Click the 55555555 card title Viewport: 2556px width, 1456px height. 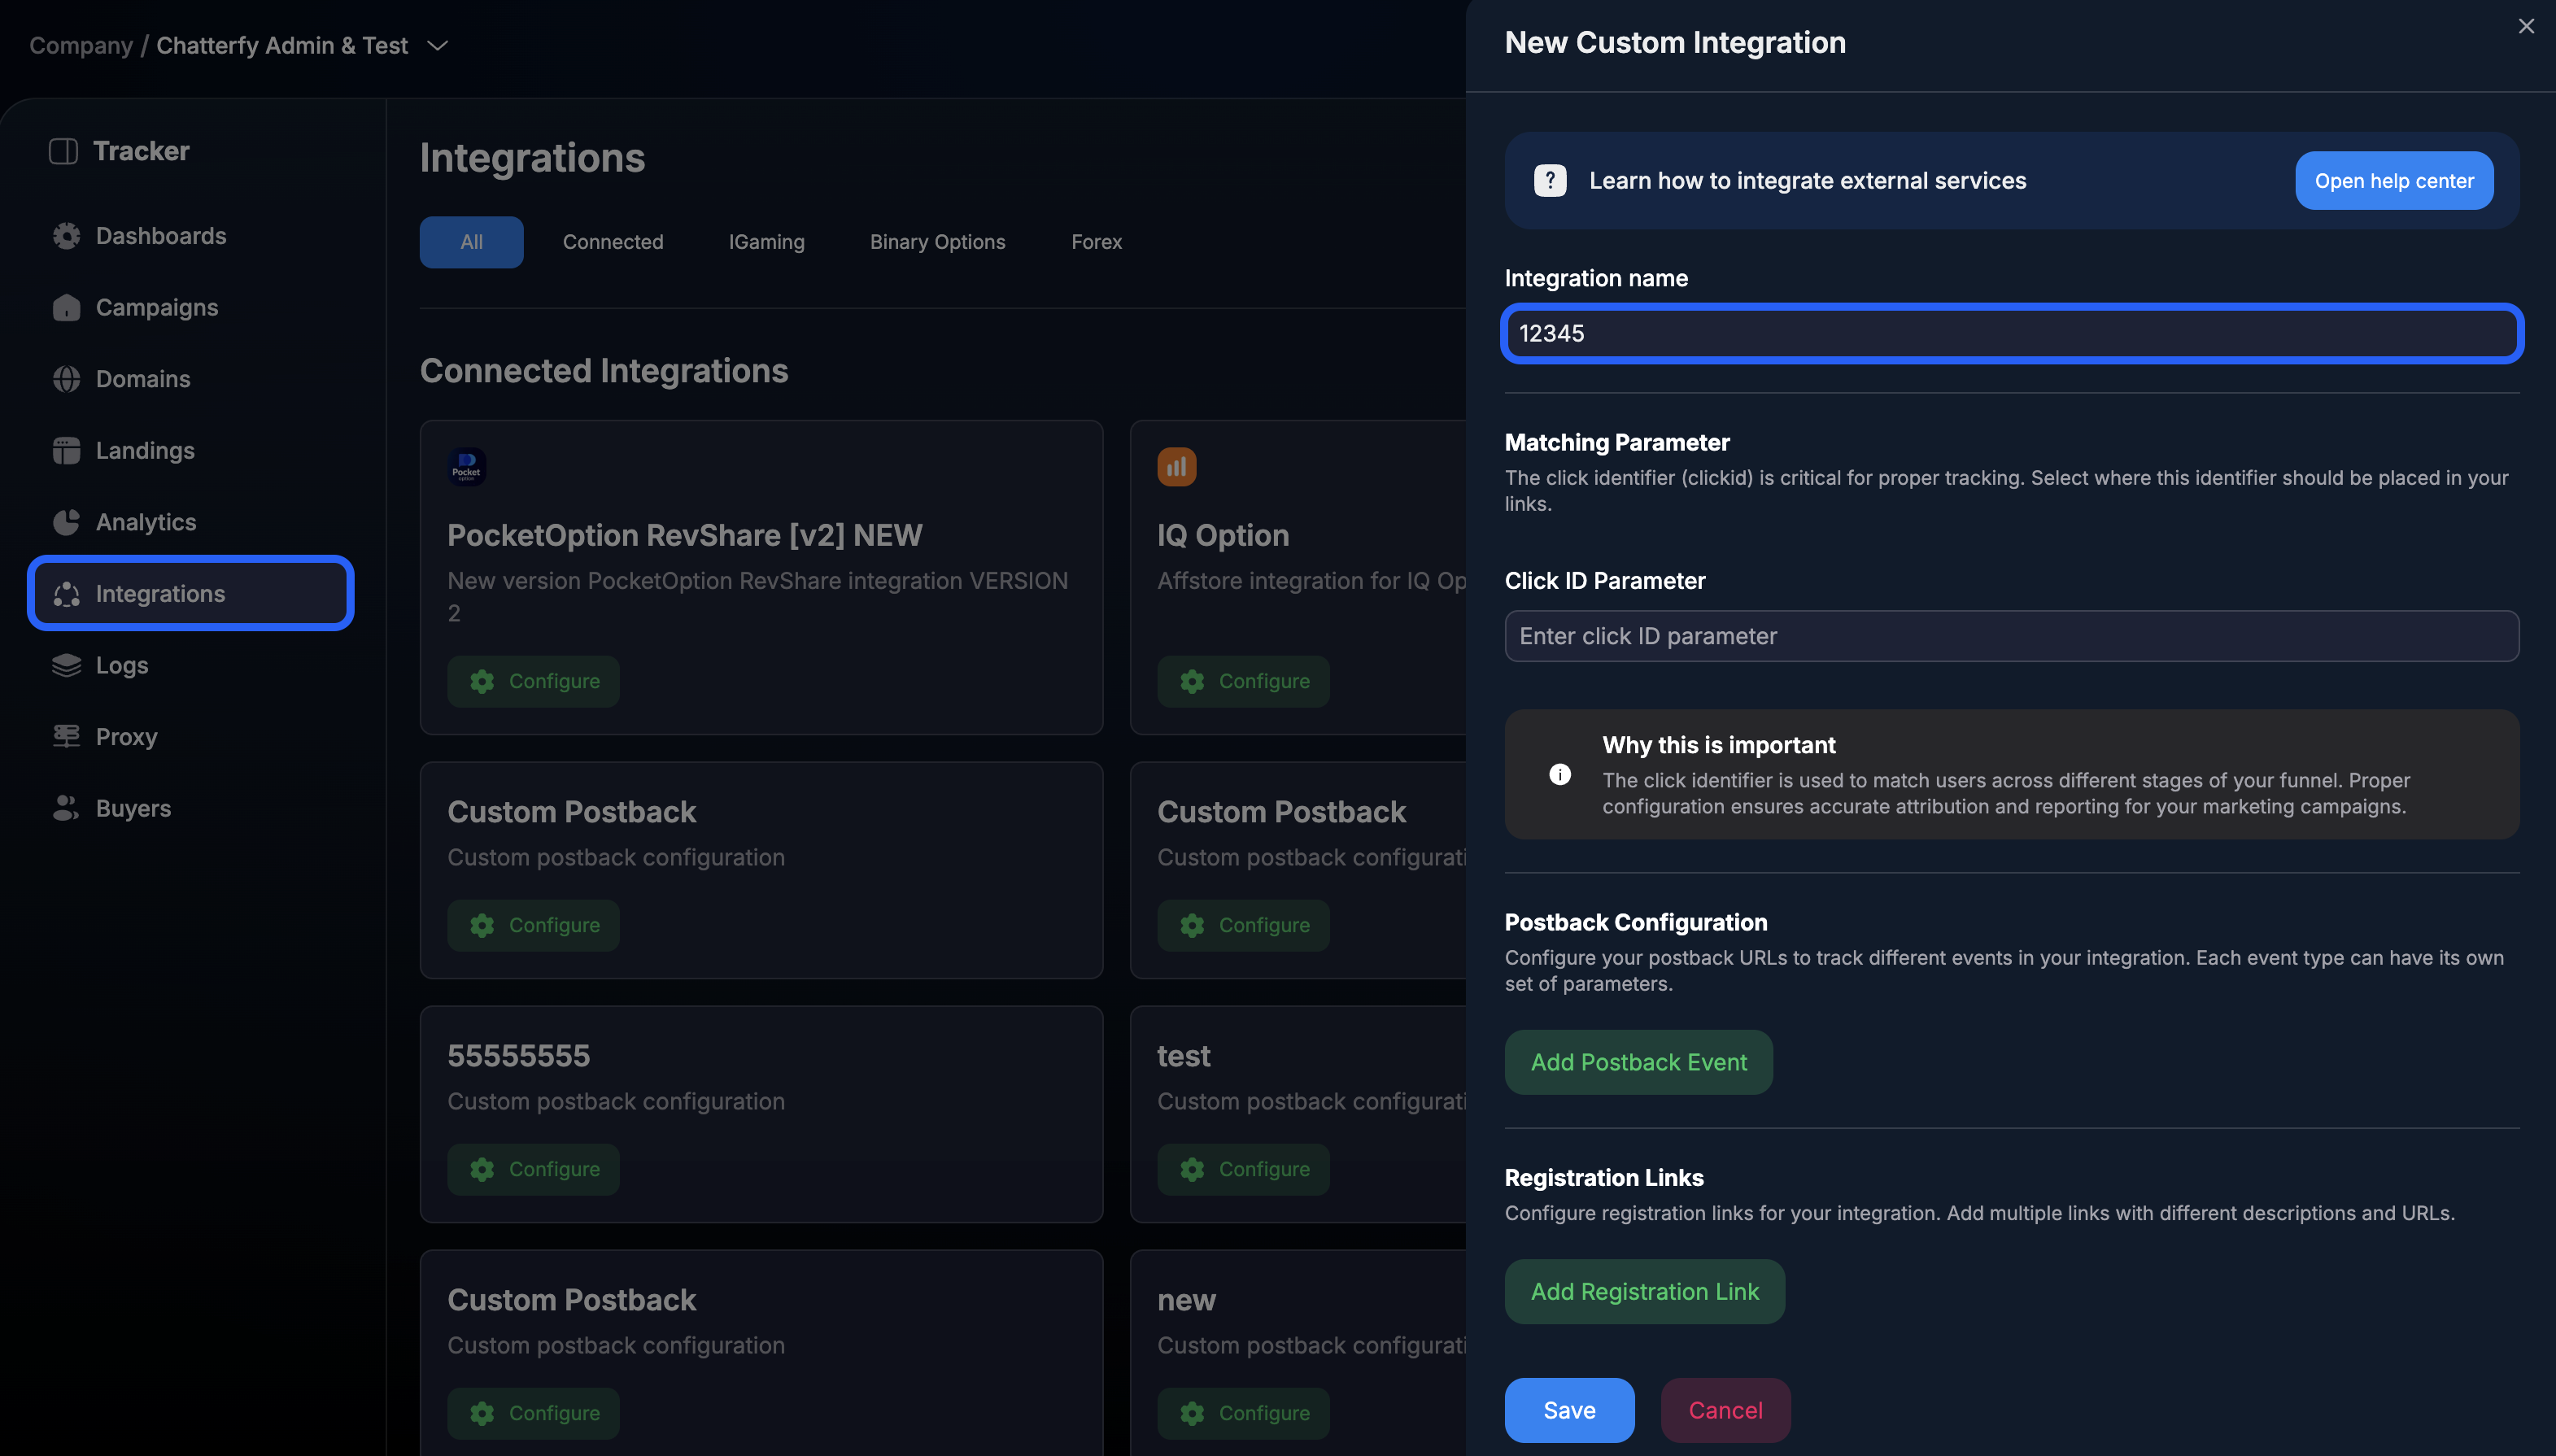pyautogui.click(x=519, y=1056)
